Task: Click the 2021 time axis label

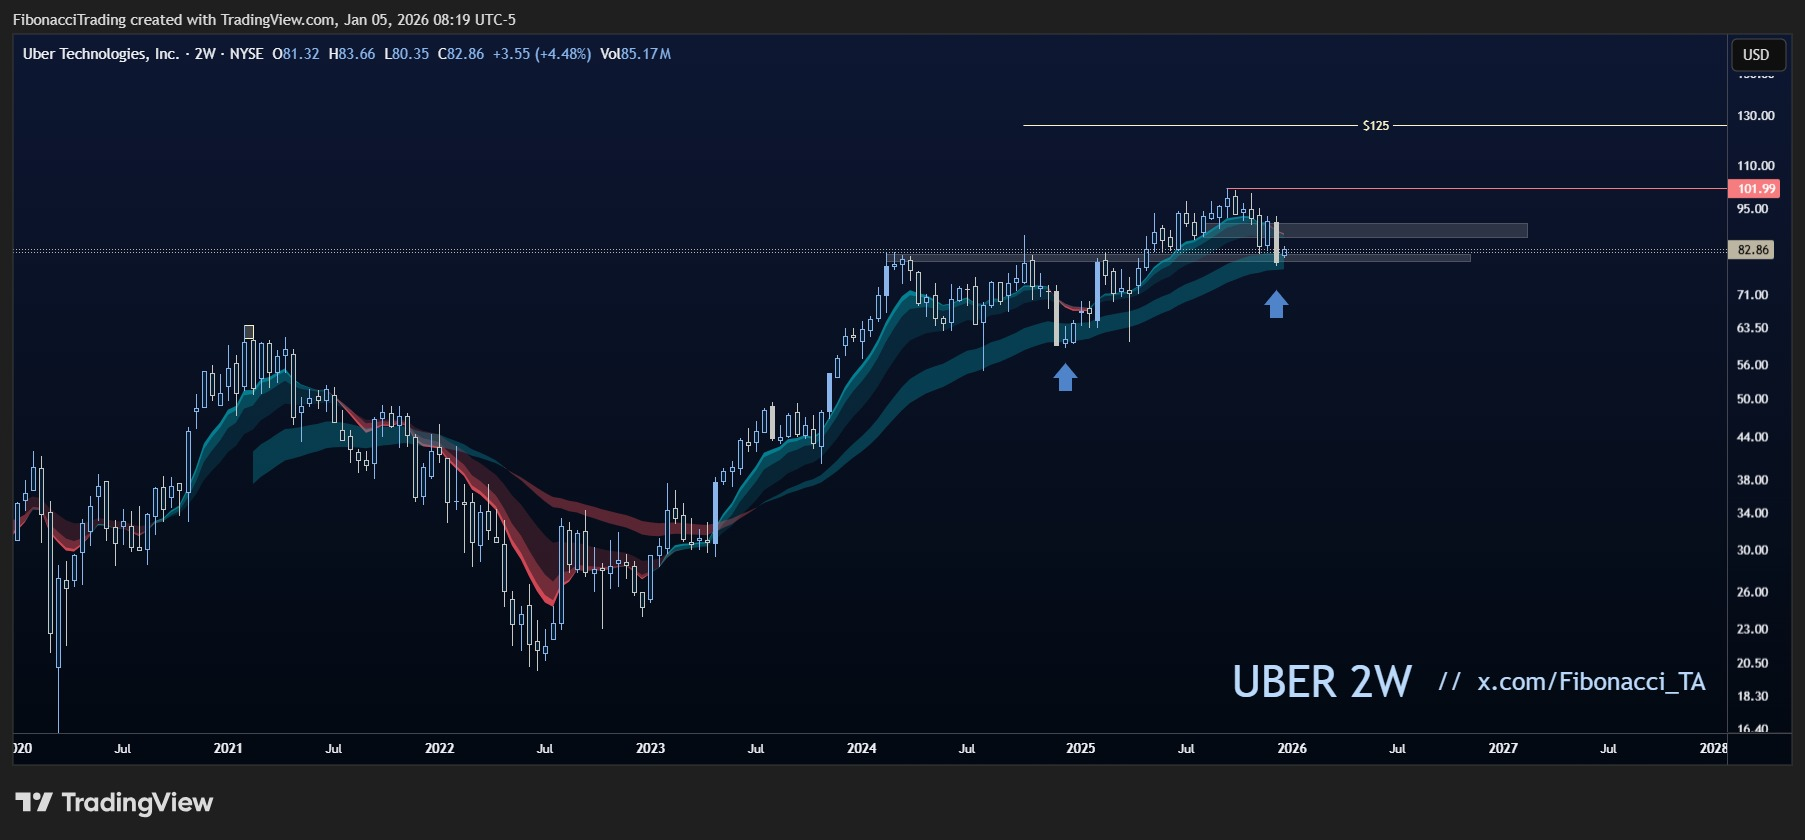Action: point(228,748)
